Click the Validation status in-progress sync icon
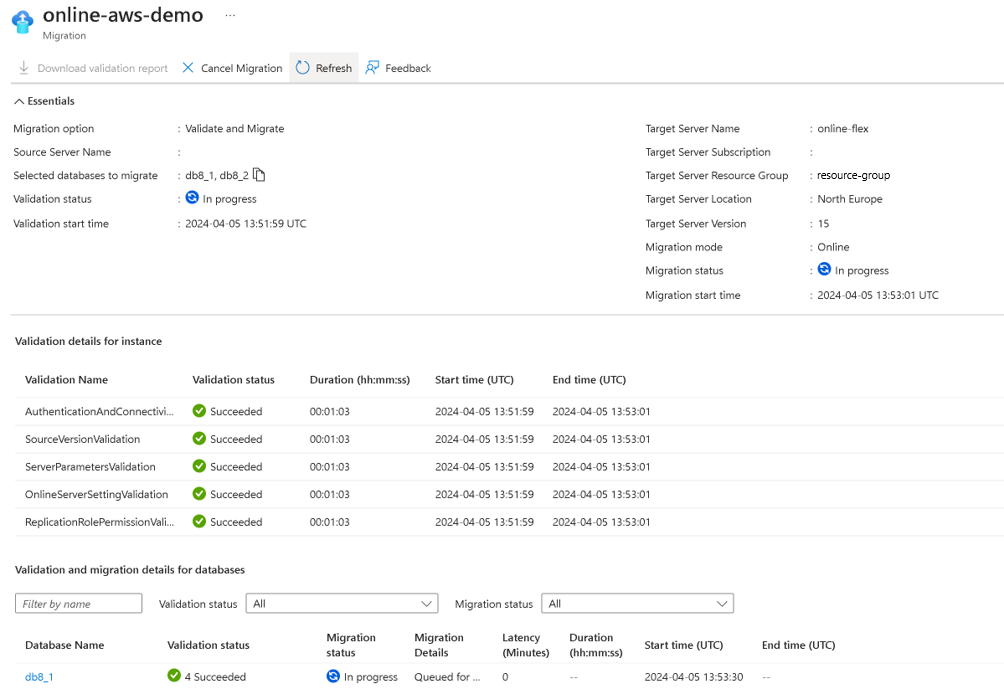The height and width of the screenshot is (689, 1004). click(x=192, y=198)
